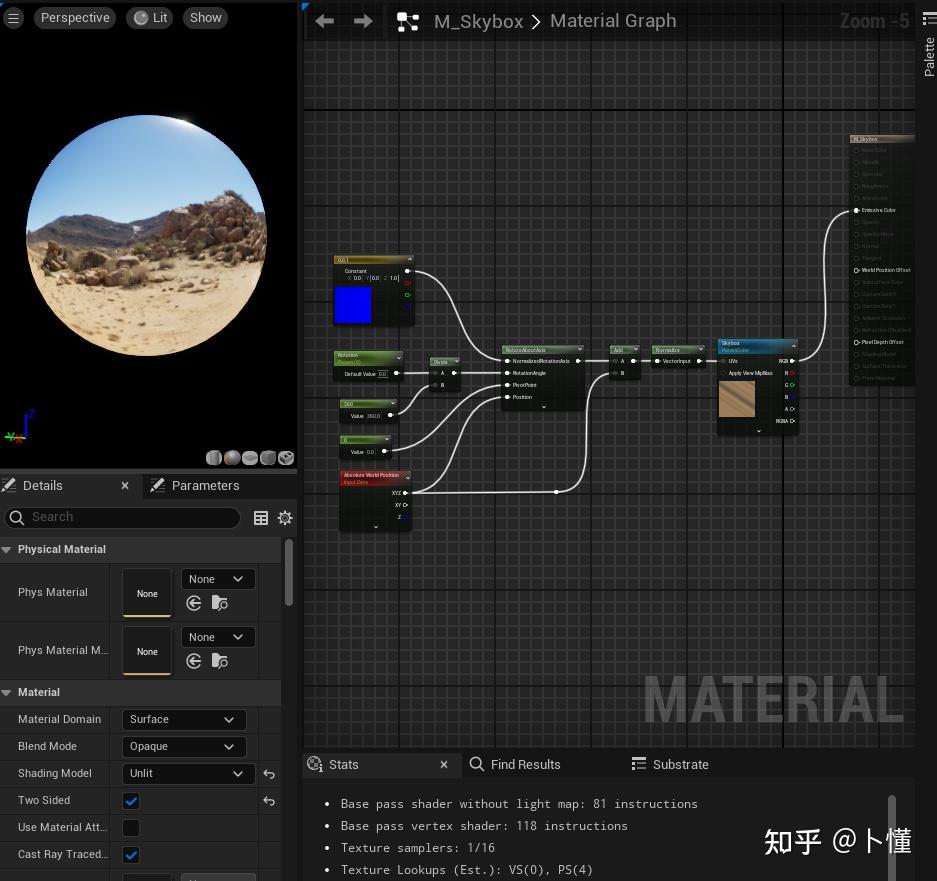Image resolution: width=937 pixels, height=881 pixels.
Task: Open the hamburger menu in the viewport top-left
Action: (x=14, y=17)
